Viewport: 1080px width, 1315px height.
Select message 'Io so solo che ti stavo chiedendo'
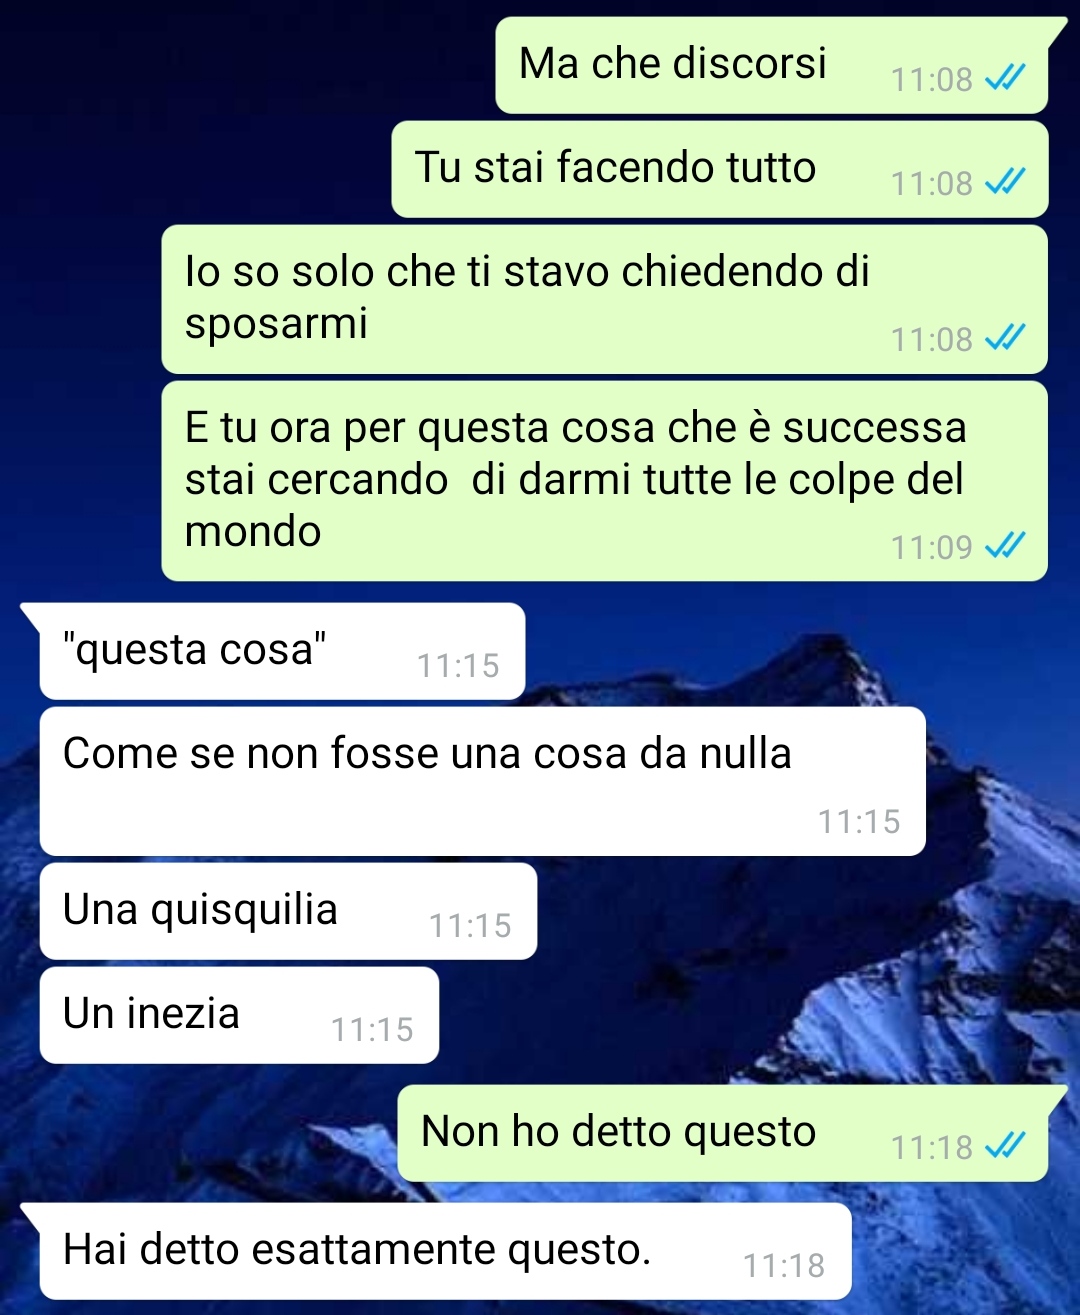click(605, 299)
